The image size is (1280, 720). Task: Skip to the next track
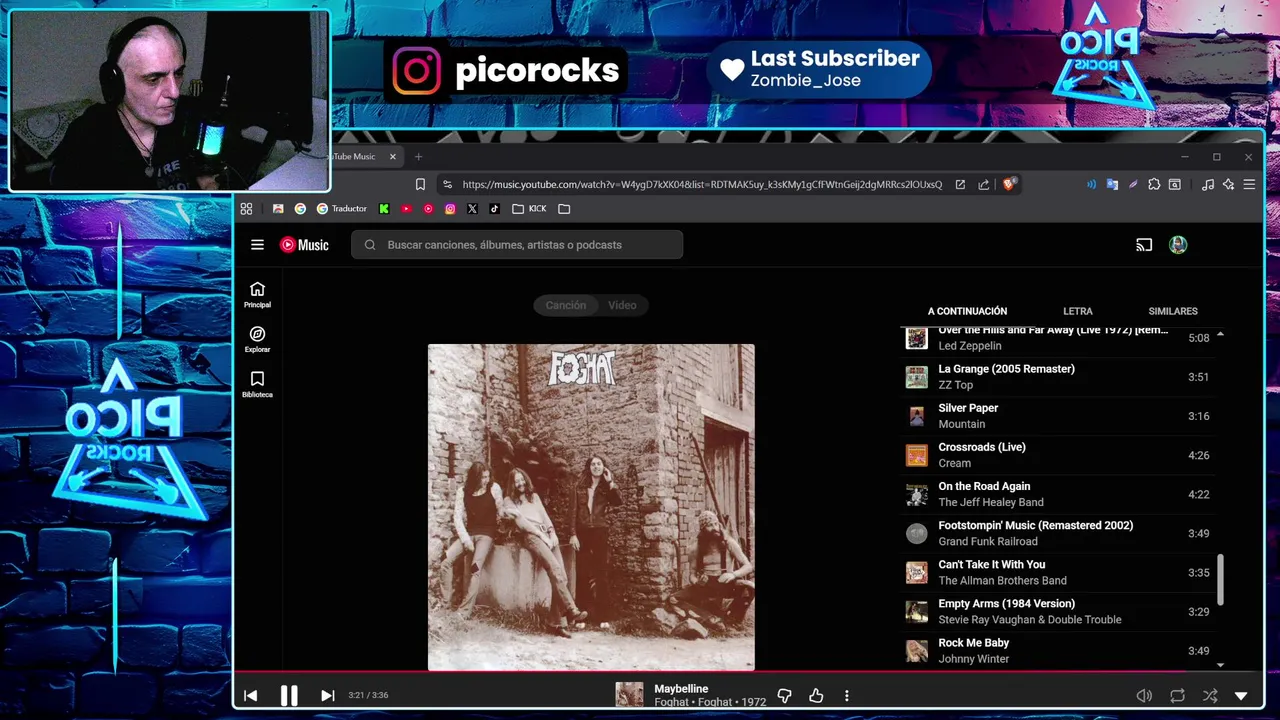[x=327, y=696]
